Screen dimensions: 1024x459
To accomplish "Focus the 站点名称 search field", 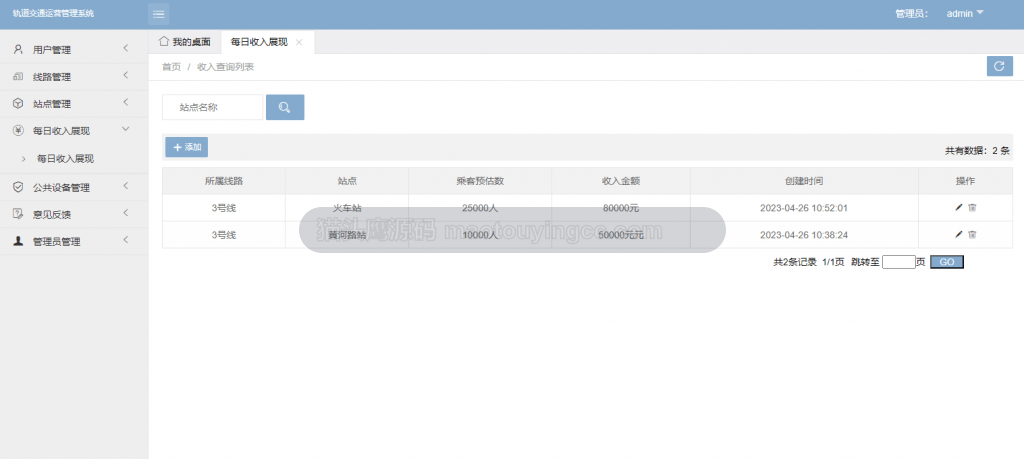I will (212, 107).
